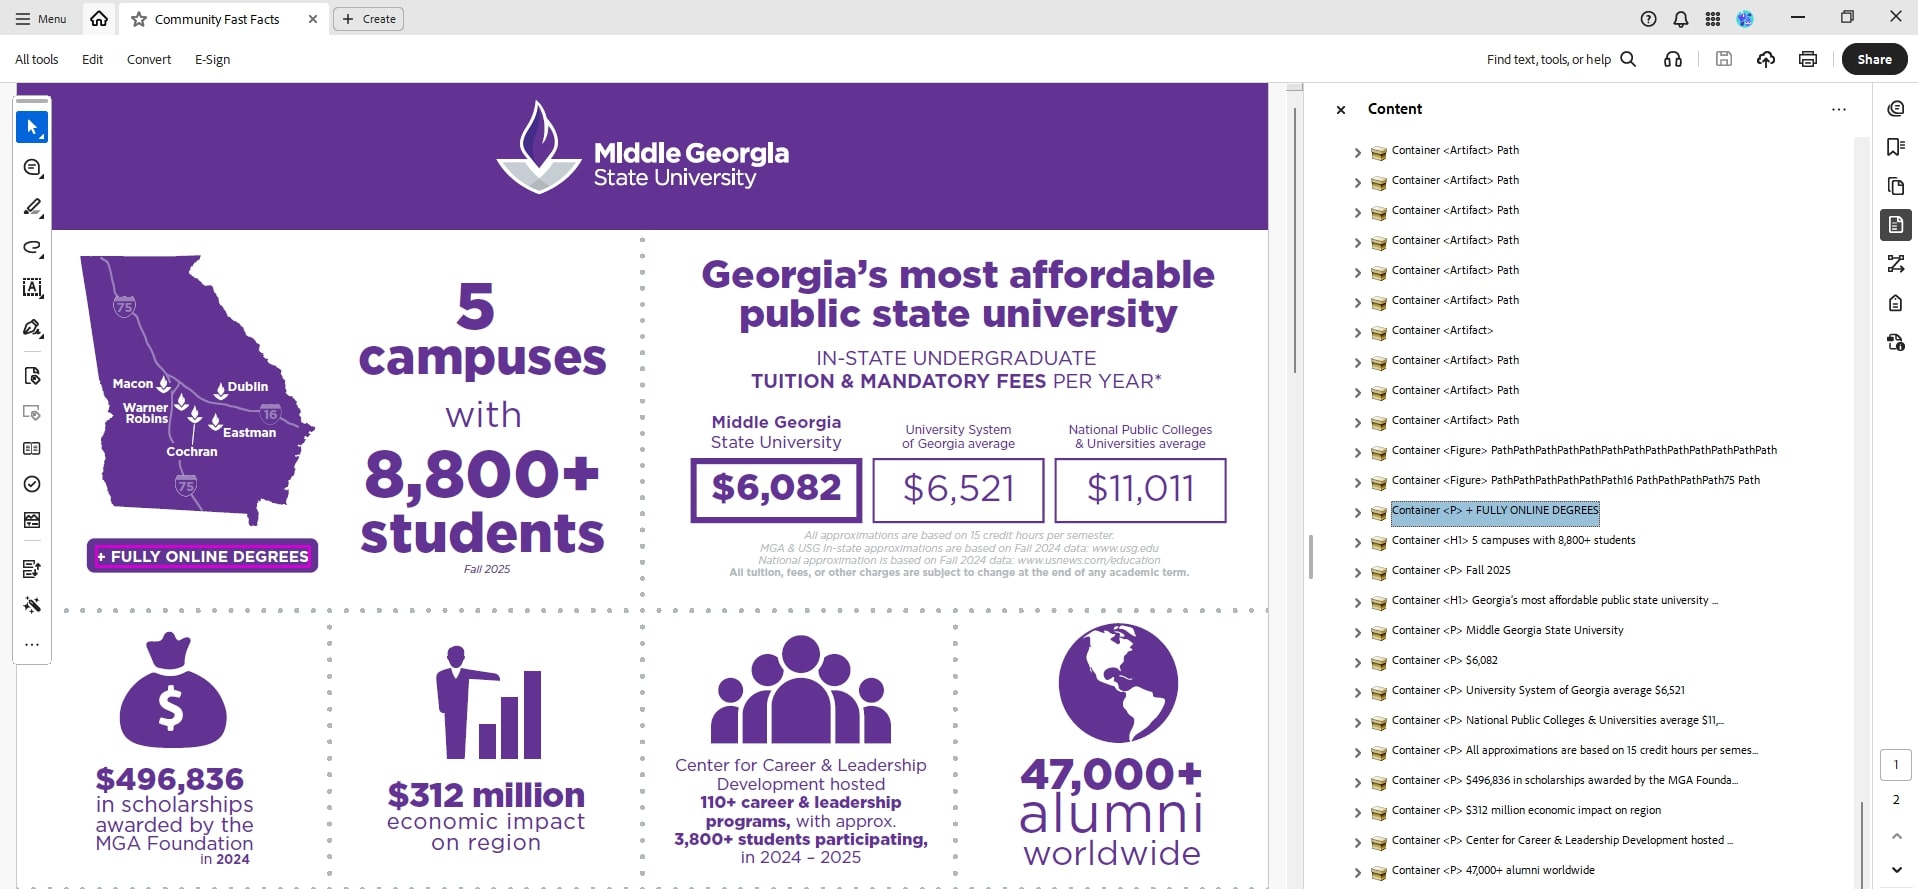Open the Convert menu

tap(149, 59)
